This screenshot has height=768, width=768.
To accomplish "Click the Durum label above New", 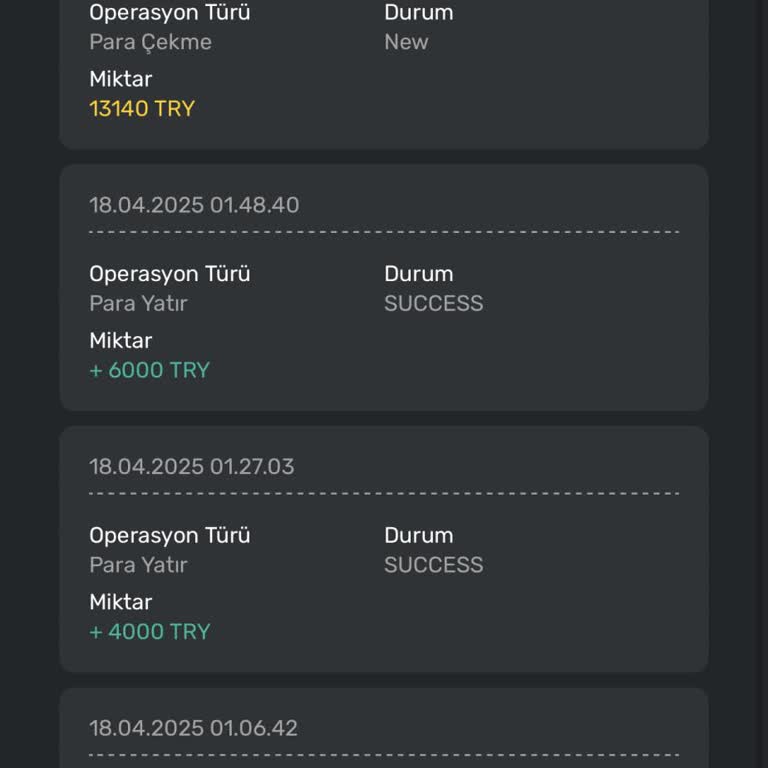I will click(x=418, y=13).
